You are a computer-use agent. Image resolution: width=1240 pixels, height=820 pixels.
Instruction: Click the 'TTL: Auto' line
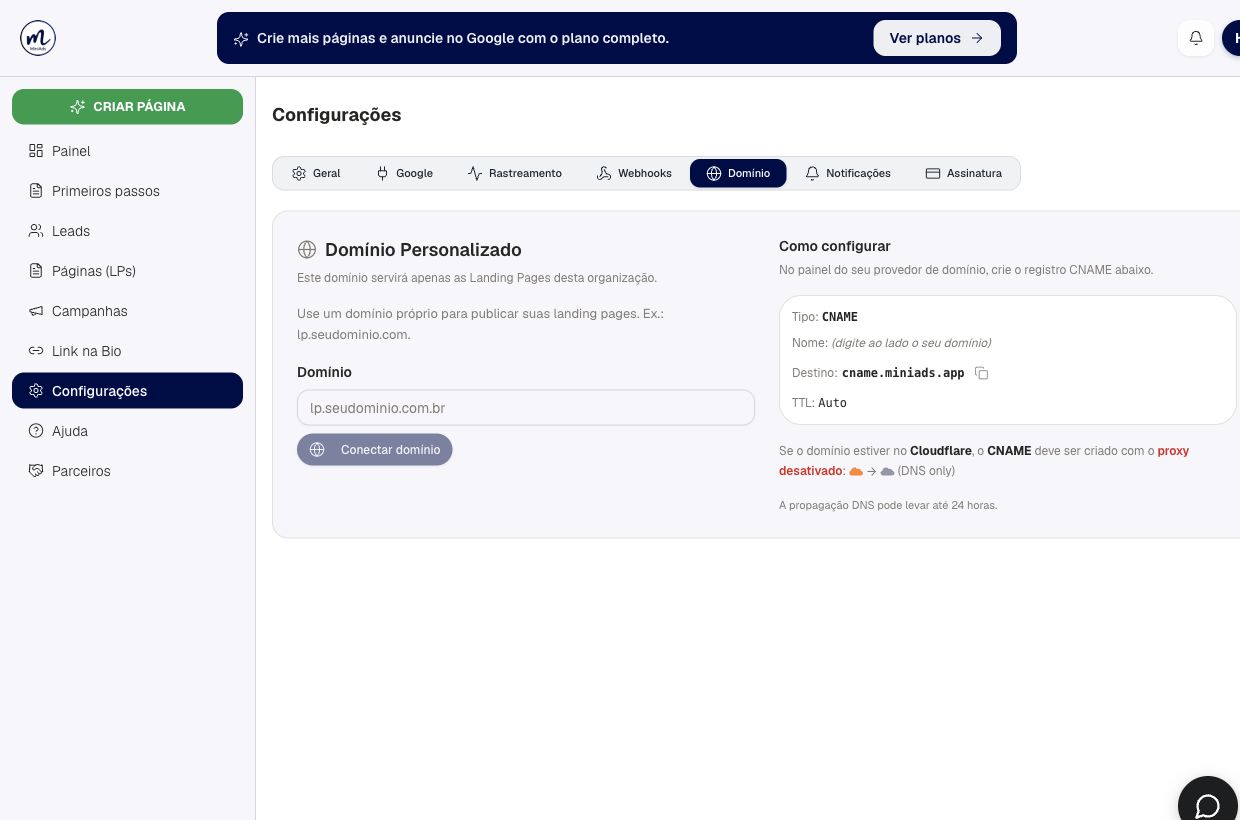pos(819,403)
